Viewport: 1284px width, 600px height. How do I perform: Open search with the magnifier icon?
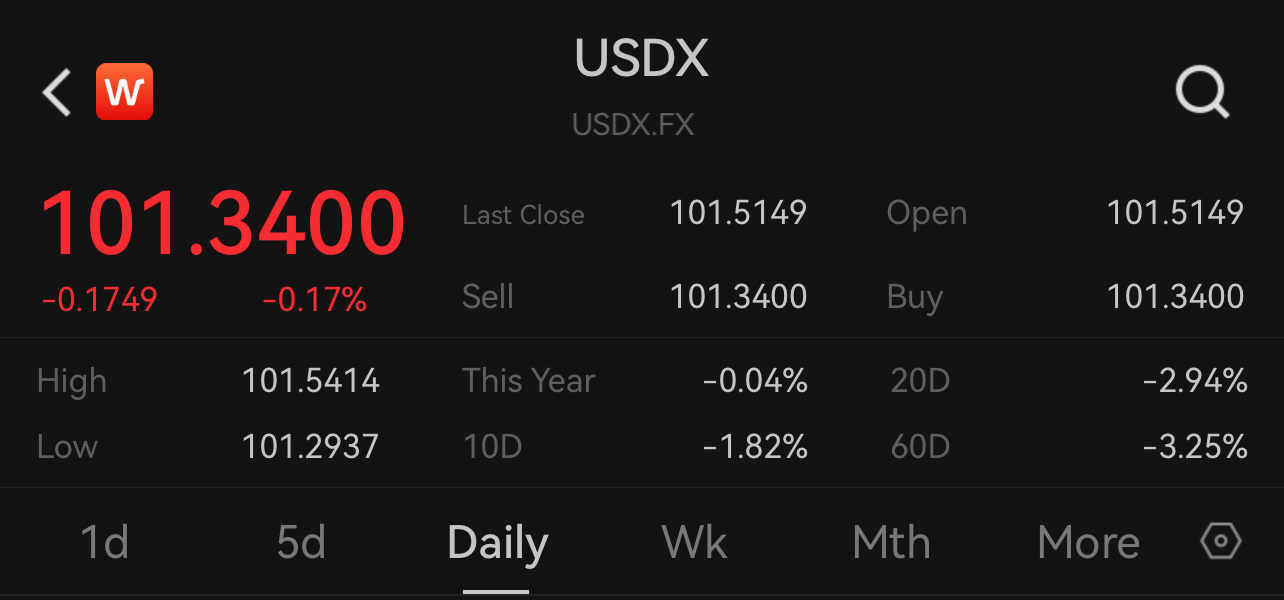[x=1202, y=93]
